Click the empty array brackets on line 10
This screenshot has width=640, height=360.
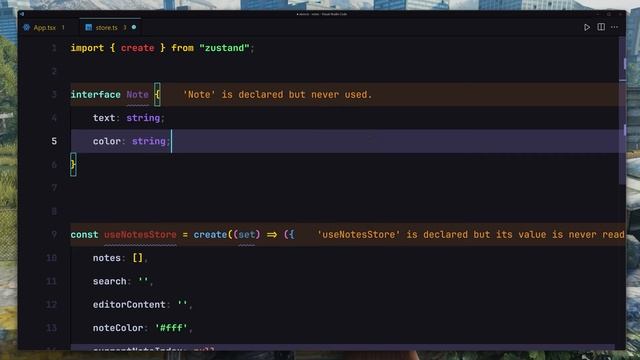(x=138, y=258)
